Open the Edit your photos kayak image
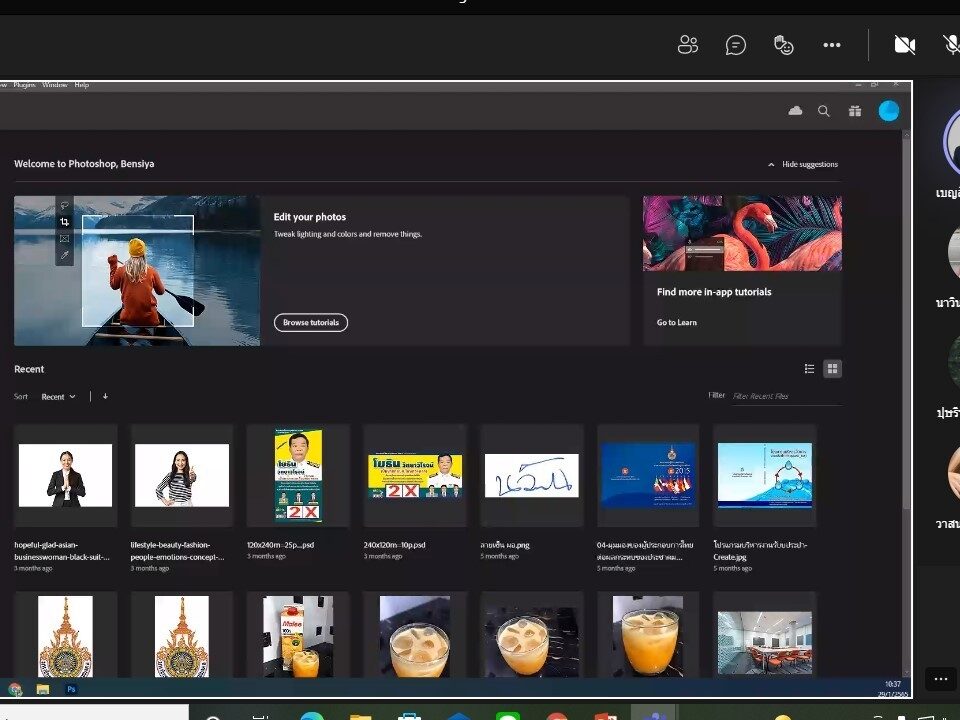960x720 pixels. (137, 271)
